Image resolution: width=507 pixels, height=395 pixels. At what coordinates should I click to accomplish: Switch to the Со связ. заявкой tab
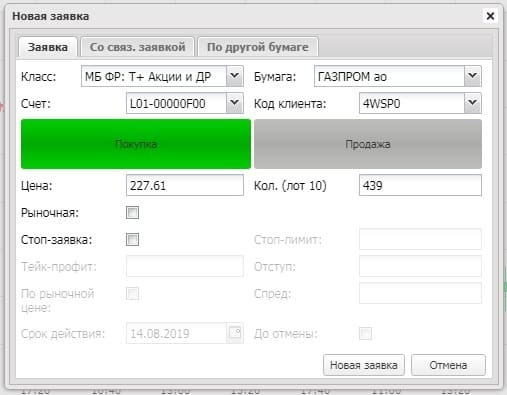tap(137, 47)
